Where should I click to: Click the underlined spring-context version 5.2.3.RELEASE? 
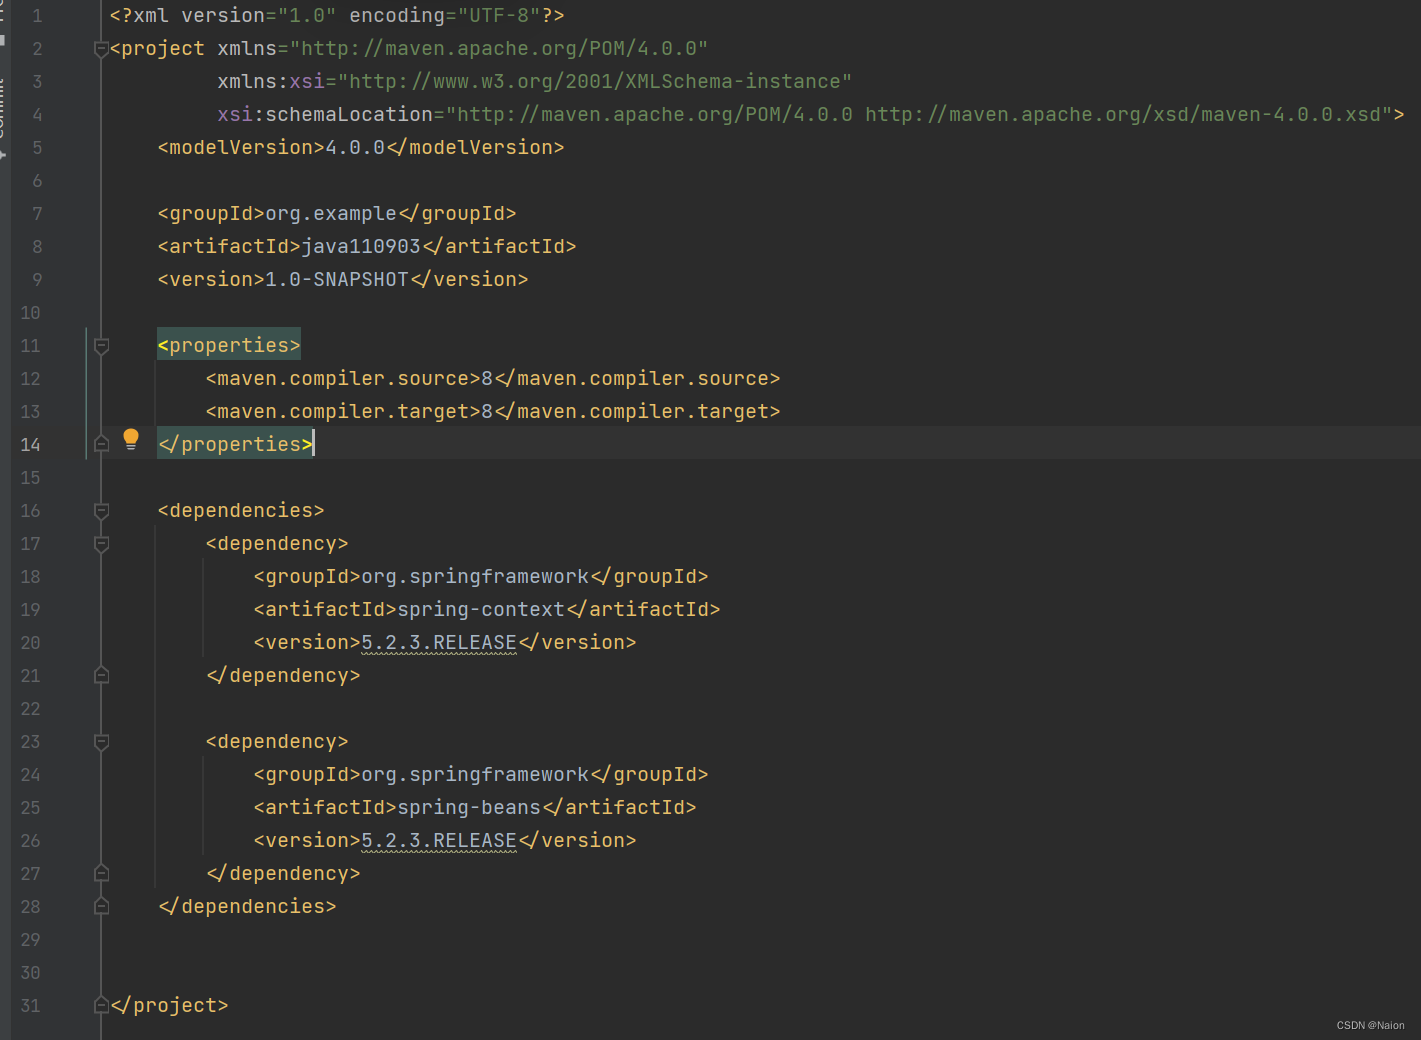pos(438,642)
